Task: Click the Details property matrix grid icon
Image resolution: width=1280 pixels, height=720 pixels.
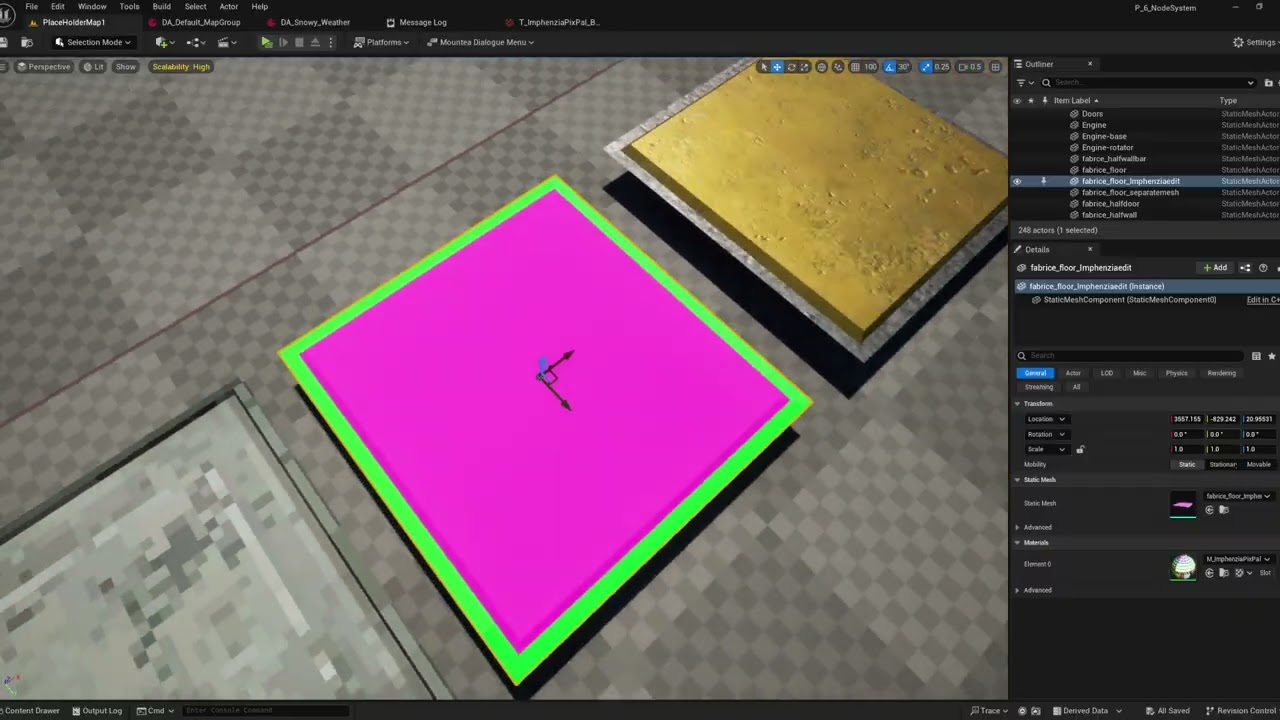Action: (1256, 356)
